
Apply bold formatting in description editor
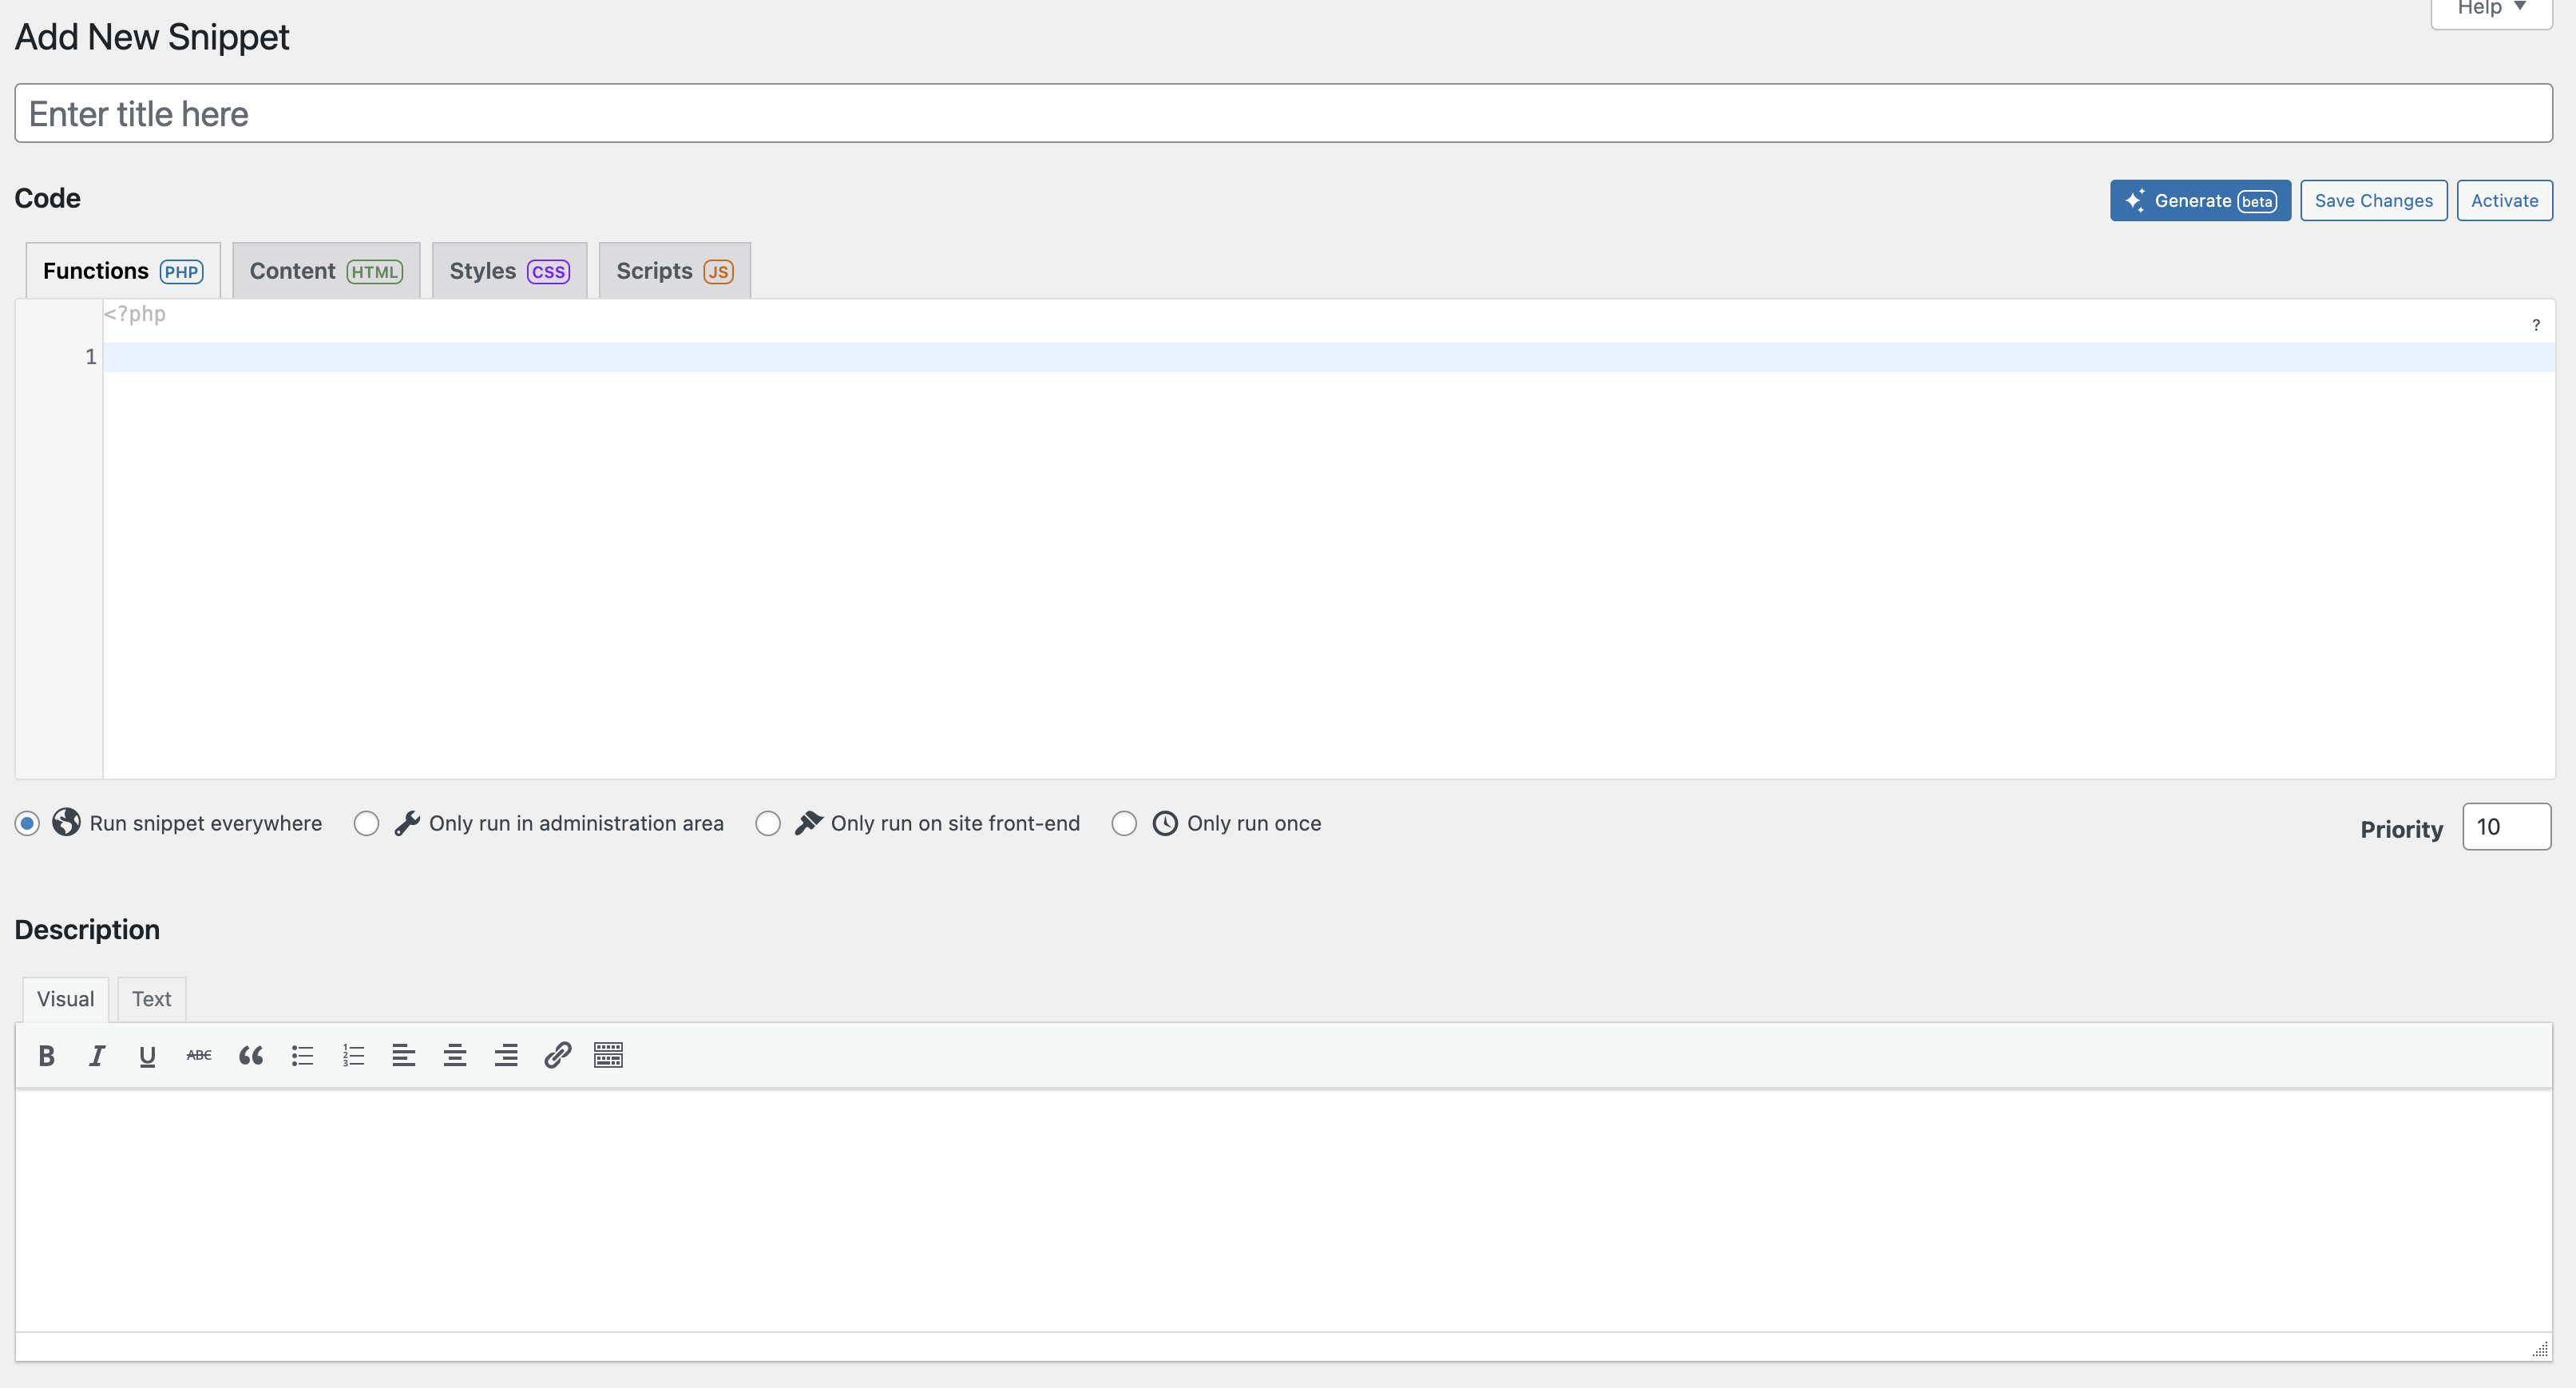(x=46, y=1055)
